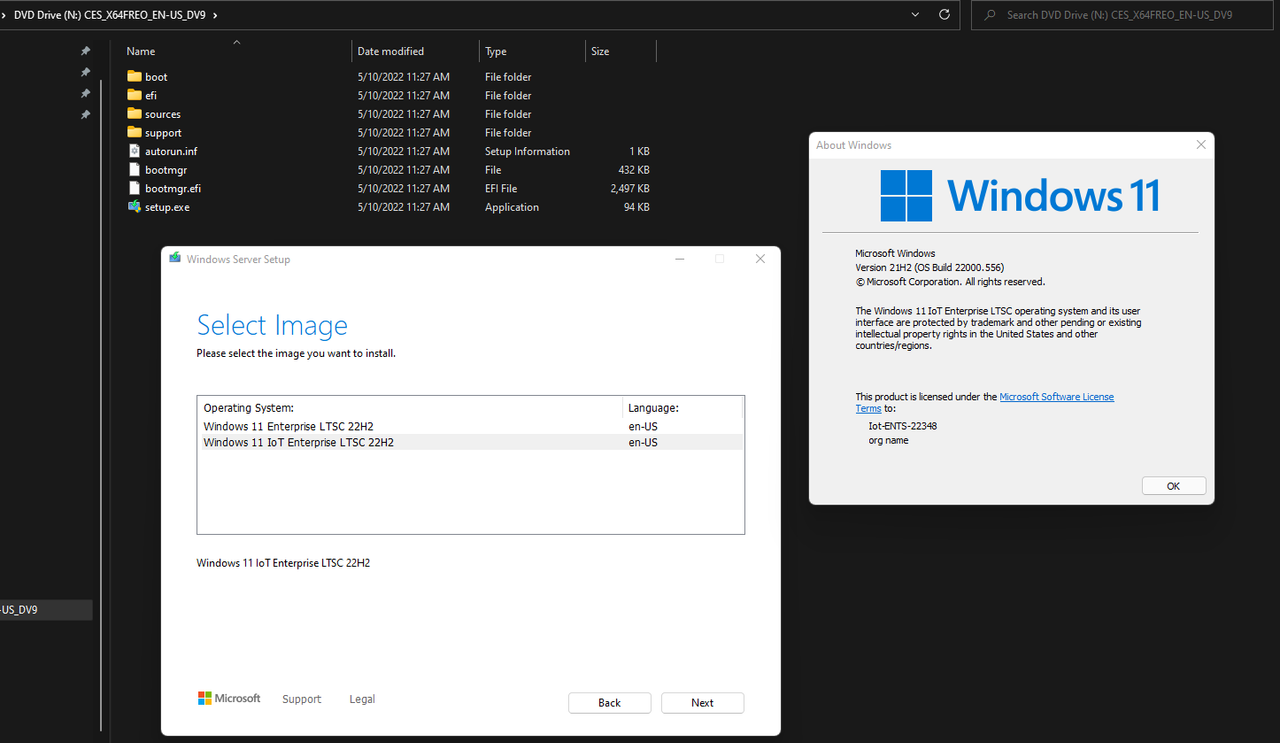Click the search magnifier icon

point(990,15)
